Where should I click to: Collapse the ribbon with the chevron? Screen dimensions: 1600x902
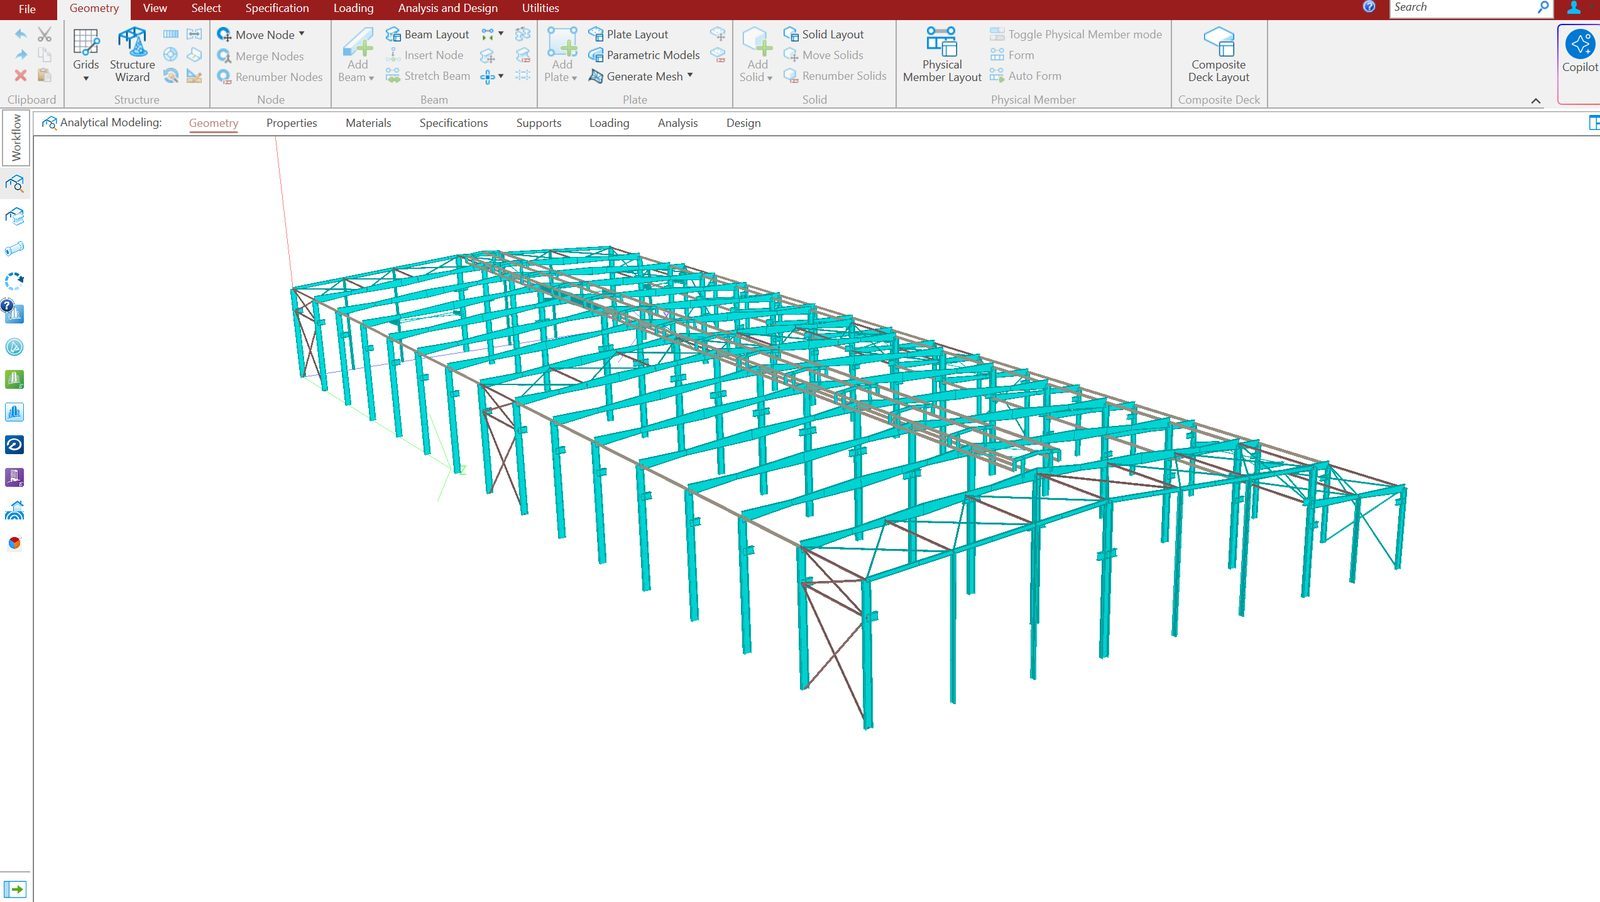pyautogui.click(x=1536, y=99)
